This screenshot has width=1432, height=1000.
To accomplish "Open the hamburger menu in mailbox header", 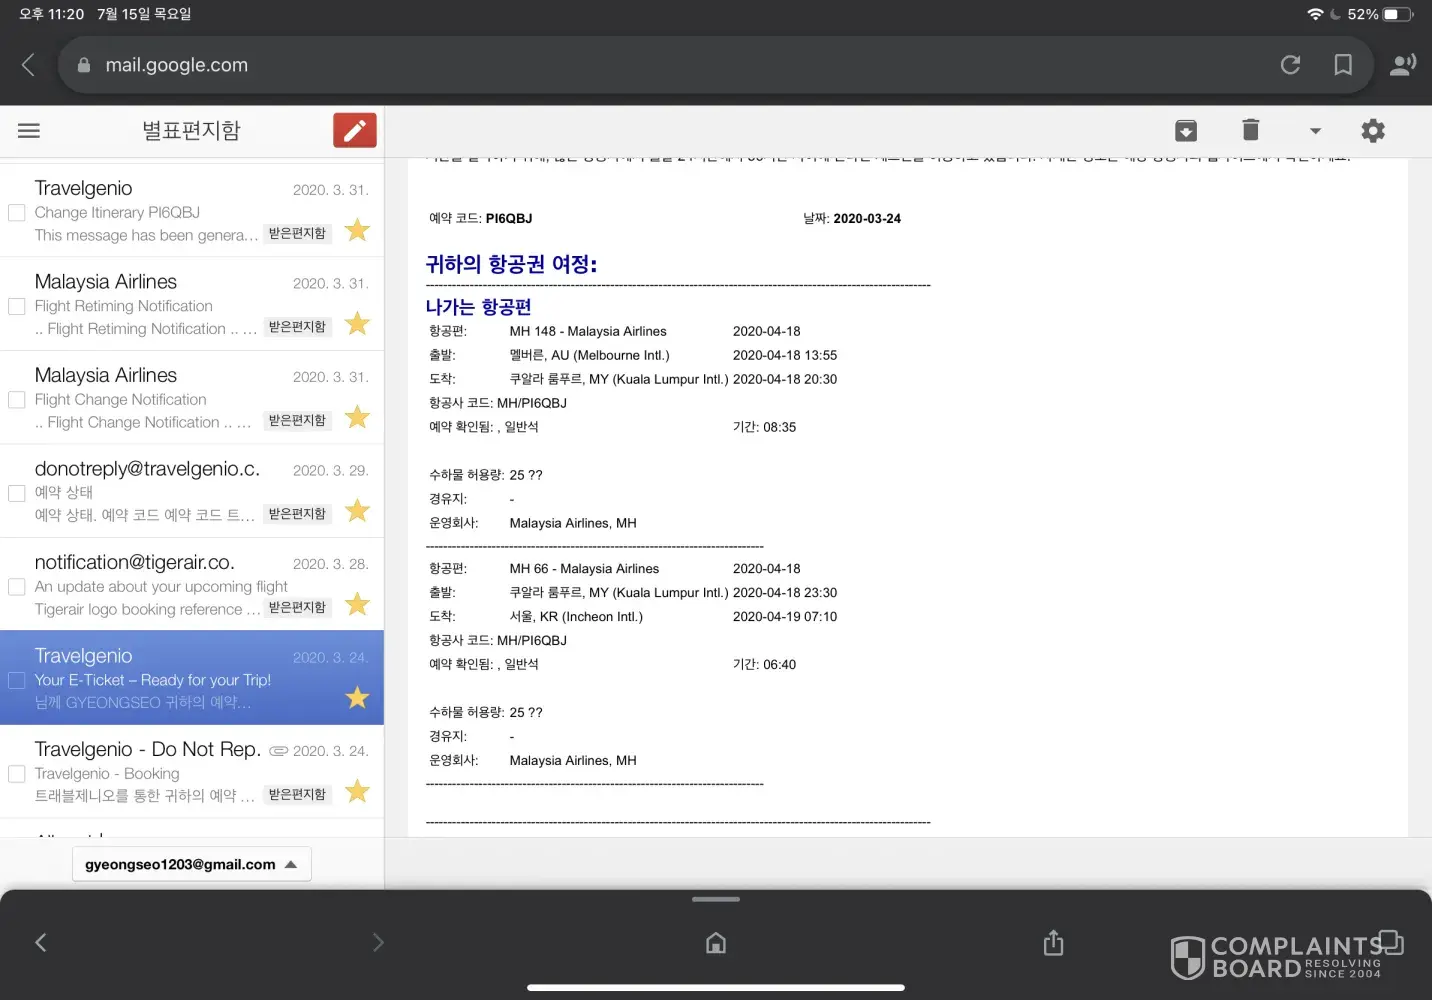I will (x=29, y=131).
